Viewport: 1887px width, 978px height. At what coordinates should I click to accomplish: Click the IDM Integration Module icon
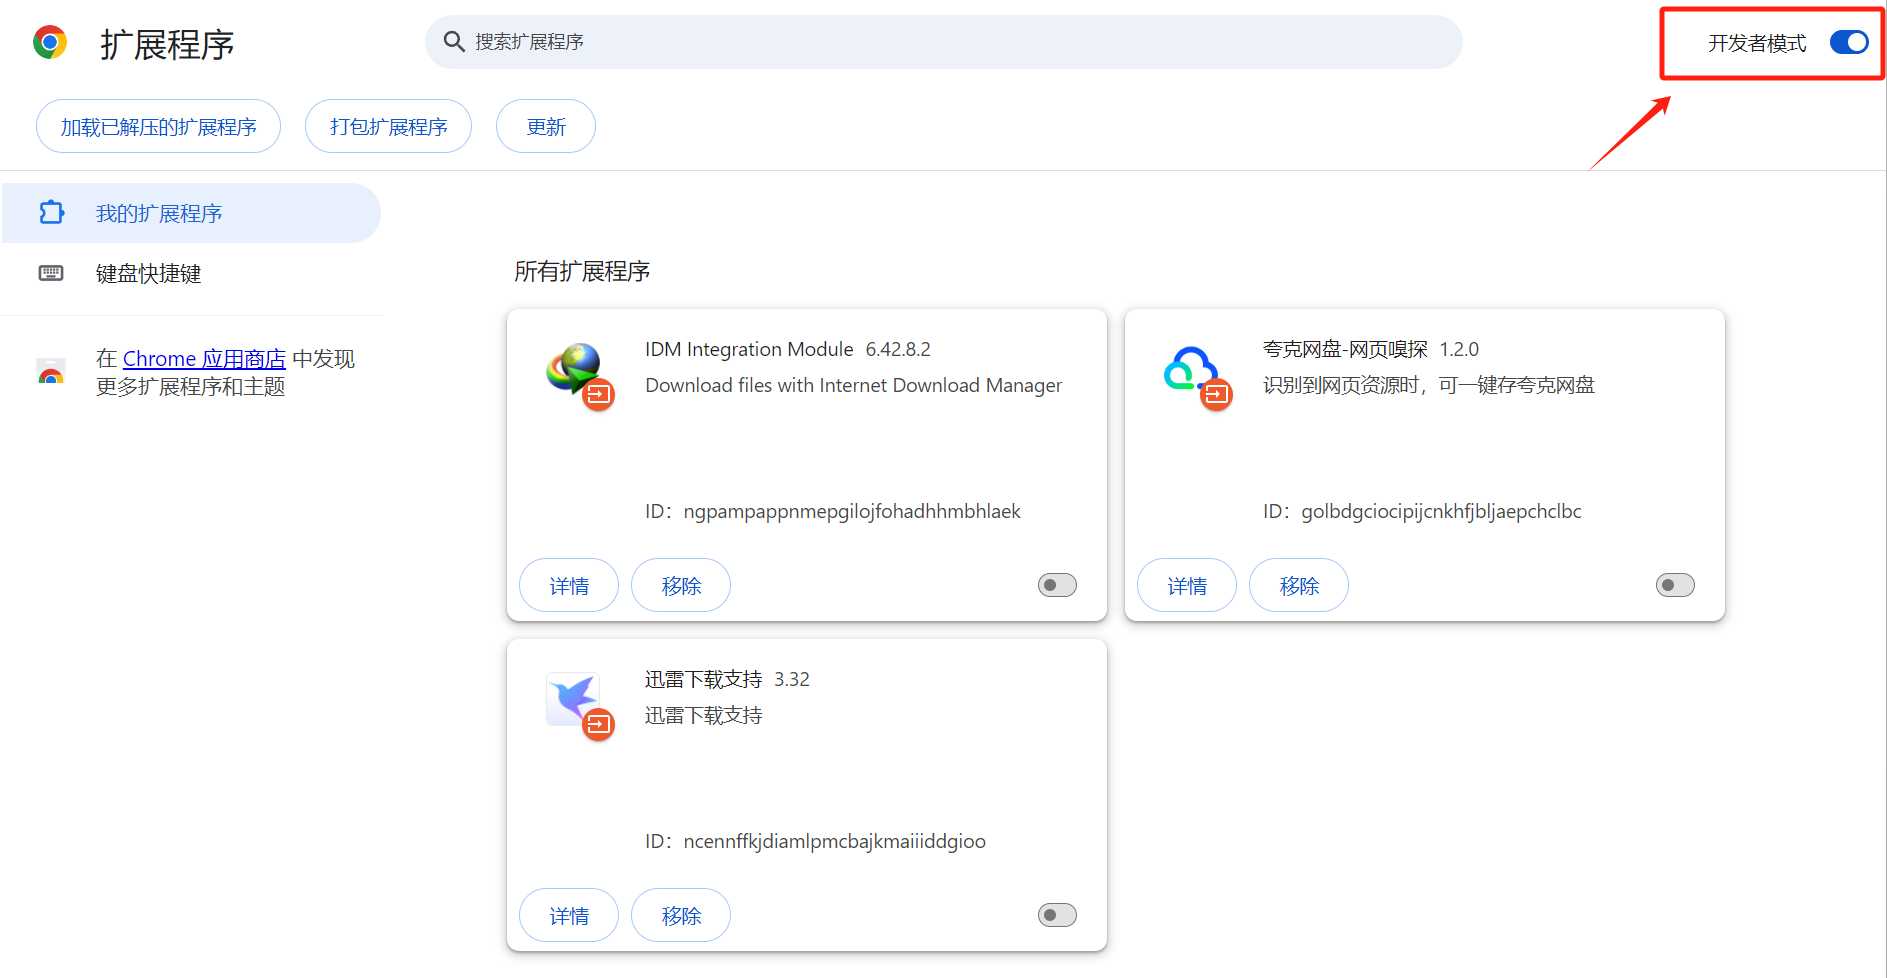tap(574, 370)
